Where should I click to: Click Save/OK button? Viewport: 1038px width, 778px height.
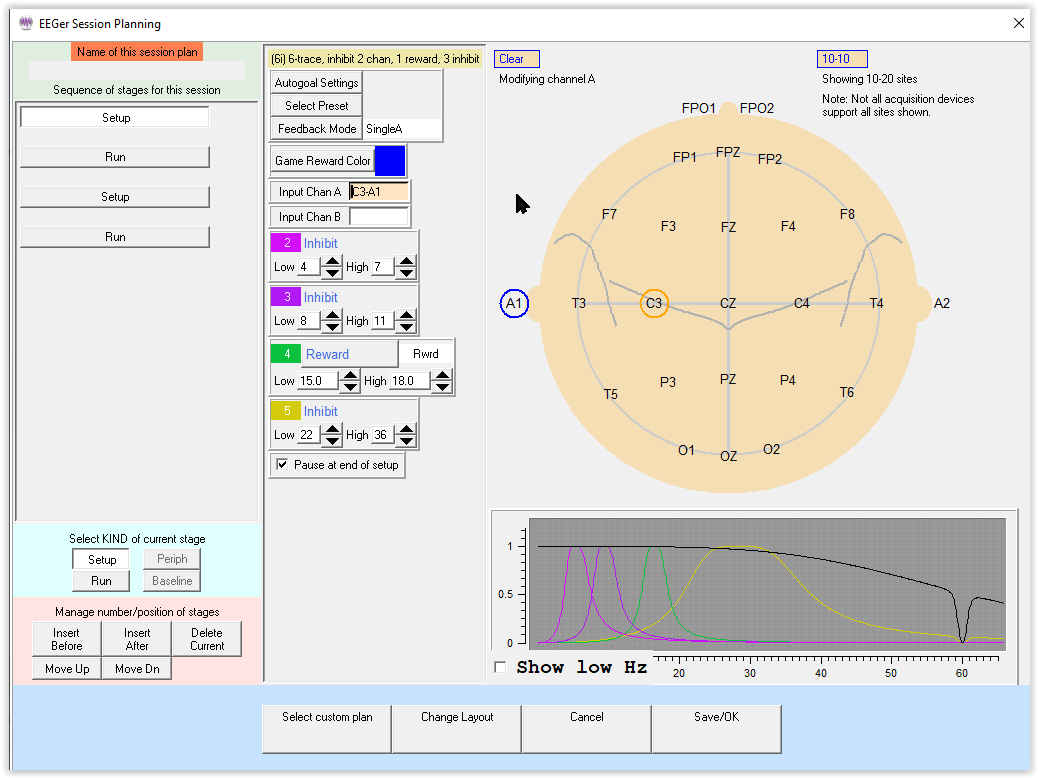716,729
